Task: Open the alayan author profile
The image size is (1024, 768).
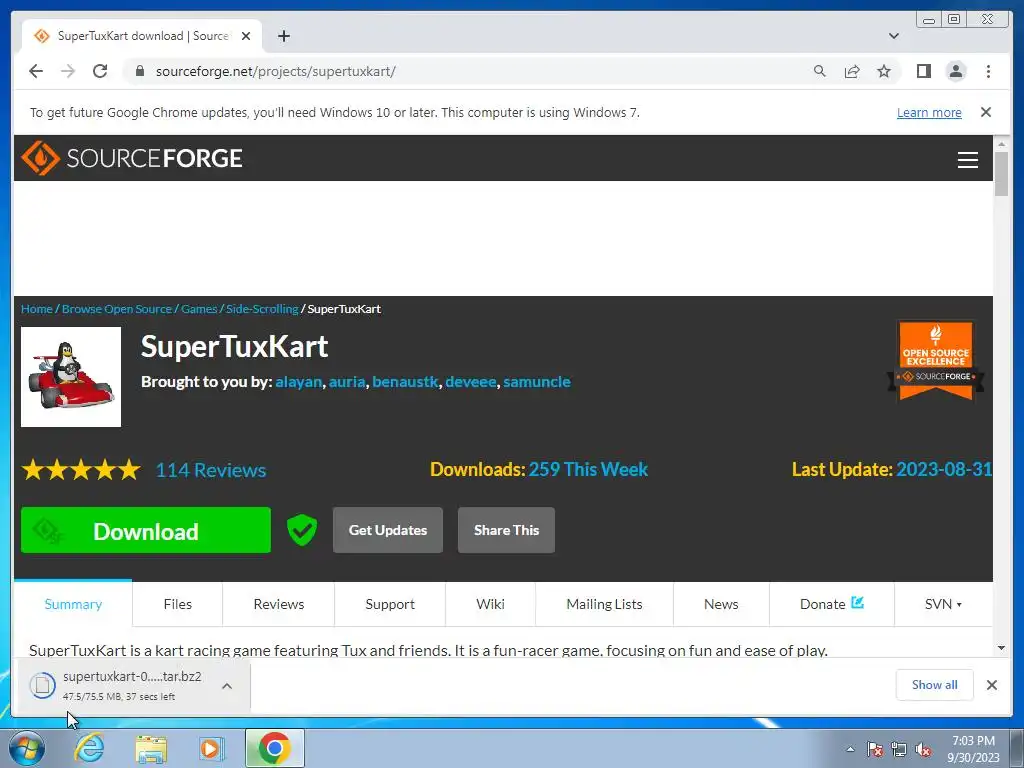Action: pos(298,381)
